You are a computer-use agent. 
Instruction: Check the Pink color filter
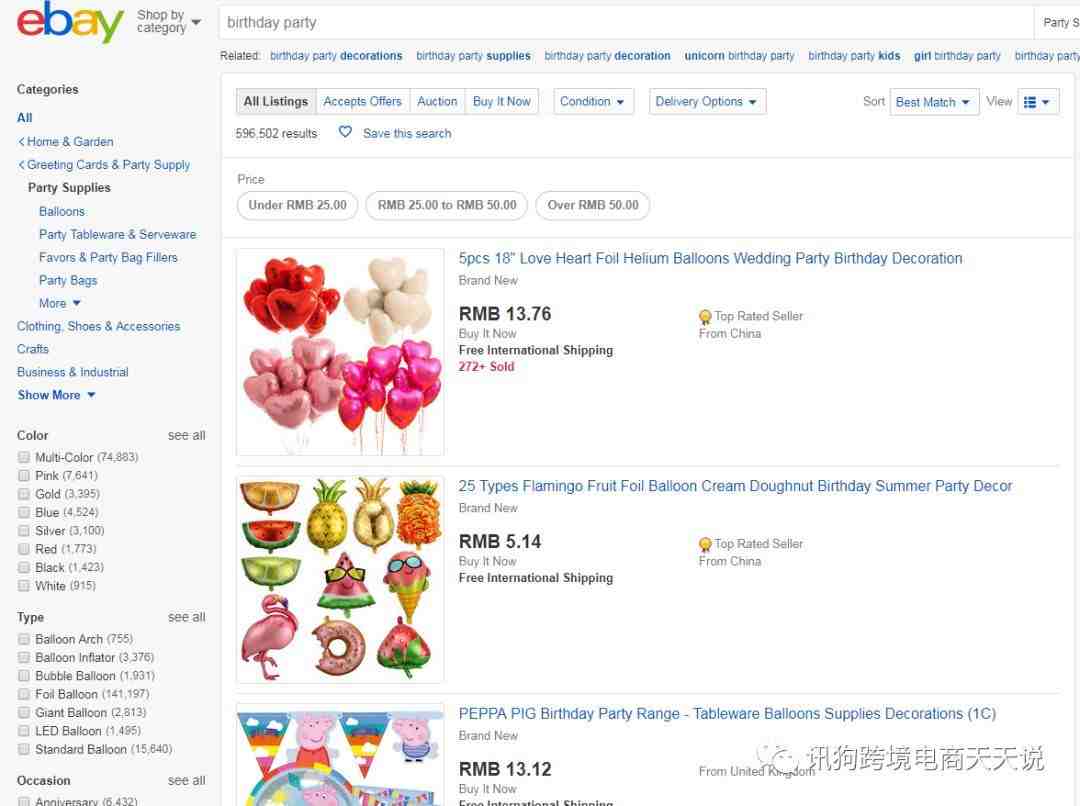coord(24,475)
